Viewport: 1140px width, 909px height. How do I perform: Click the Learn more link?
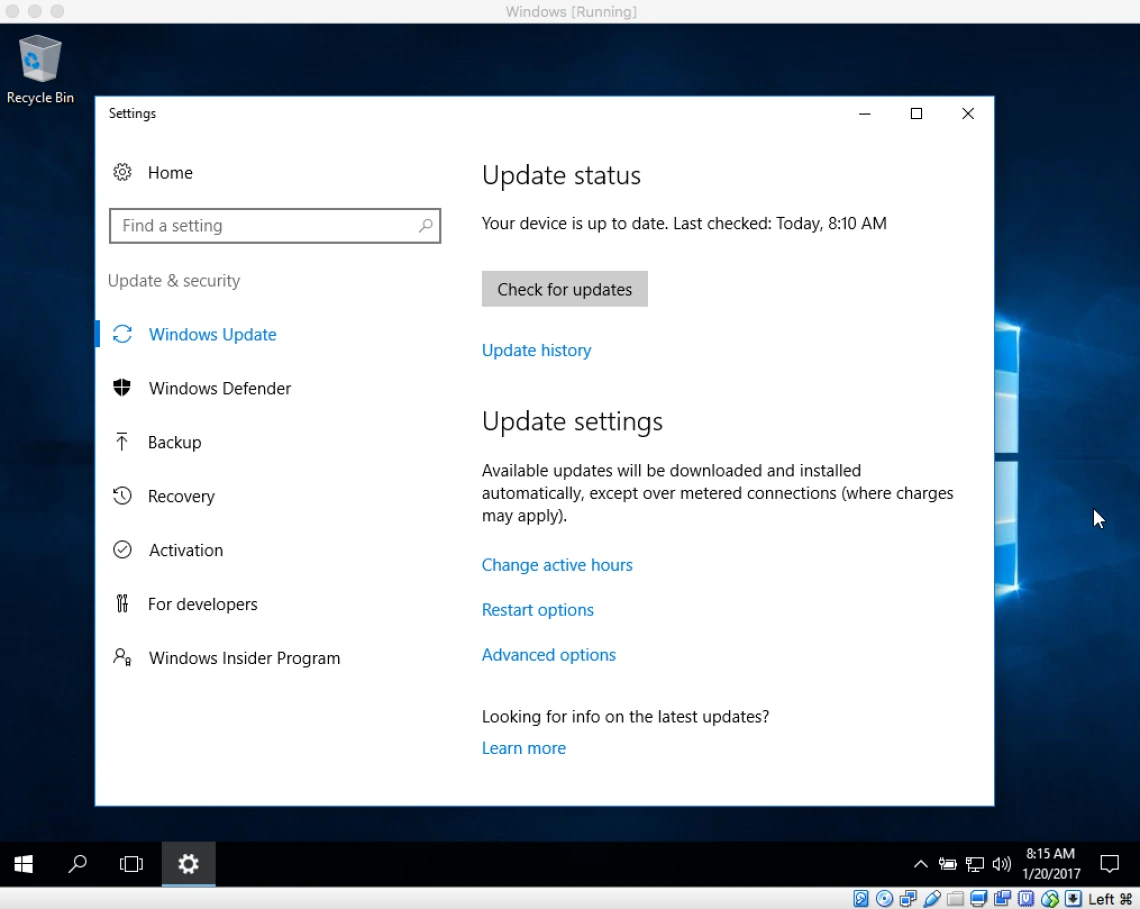[524, 748]
